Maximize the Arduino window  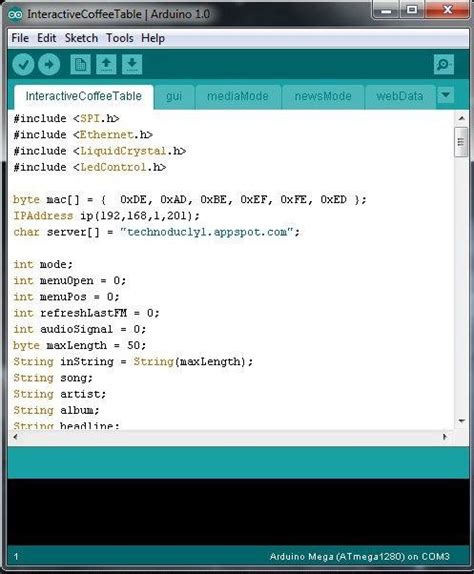point(412,10)
